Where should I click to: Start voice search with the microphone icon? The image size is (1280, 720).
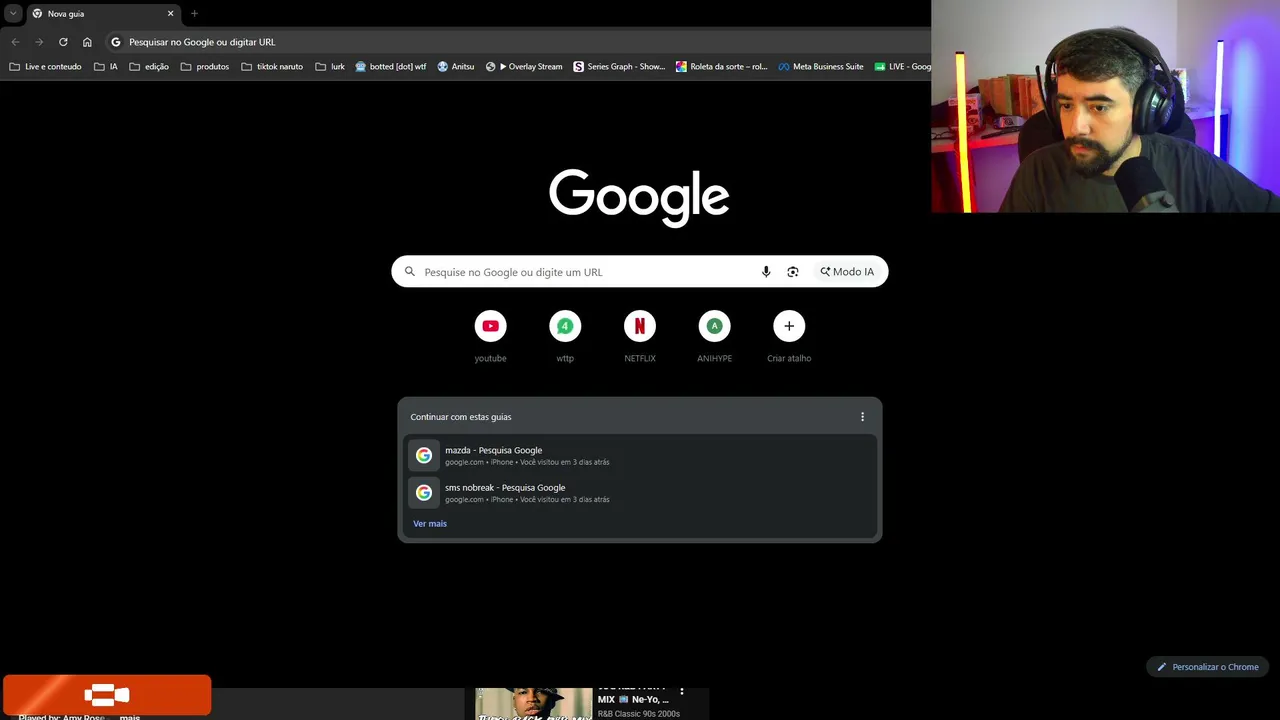[x=766, y=272]
